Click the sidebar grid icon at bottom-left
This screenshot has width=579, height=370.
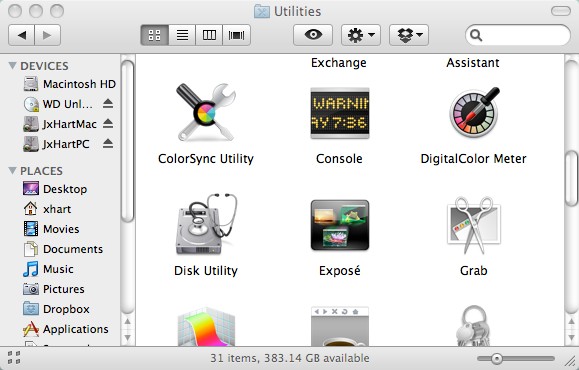pyautogui.click(x=14, y=357)
